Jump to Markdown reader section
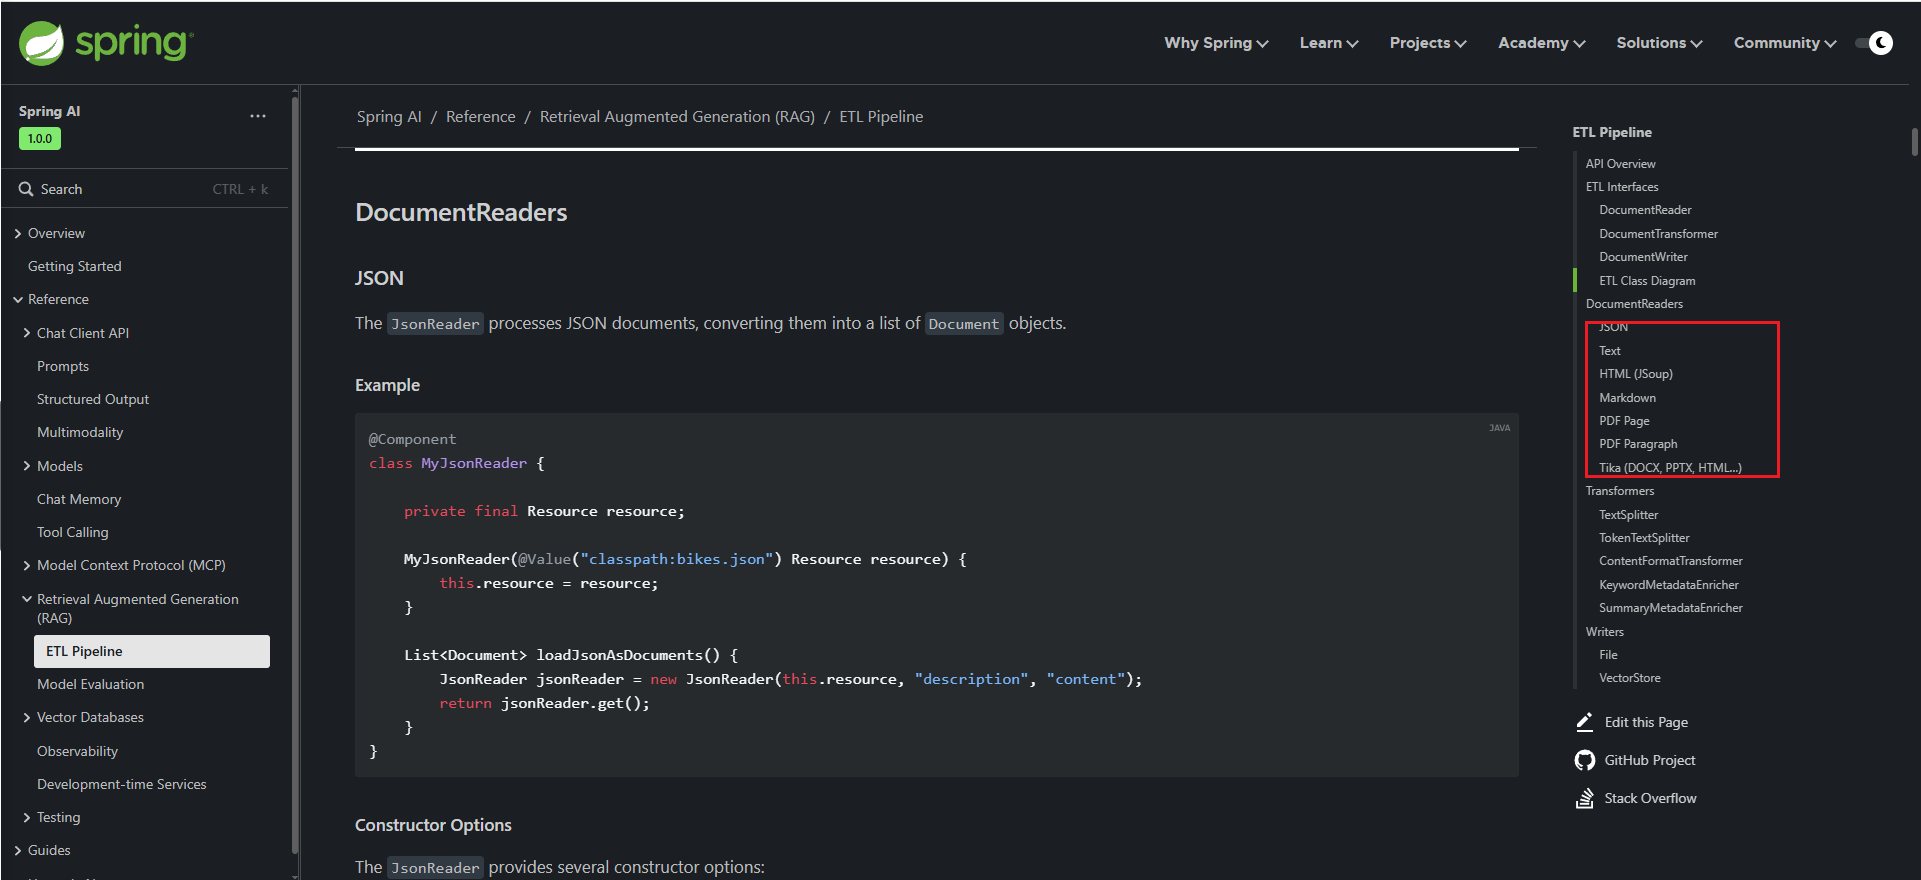The image size is (1921, 880). click(x=1627, y=398)
